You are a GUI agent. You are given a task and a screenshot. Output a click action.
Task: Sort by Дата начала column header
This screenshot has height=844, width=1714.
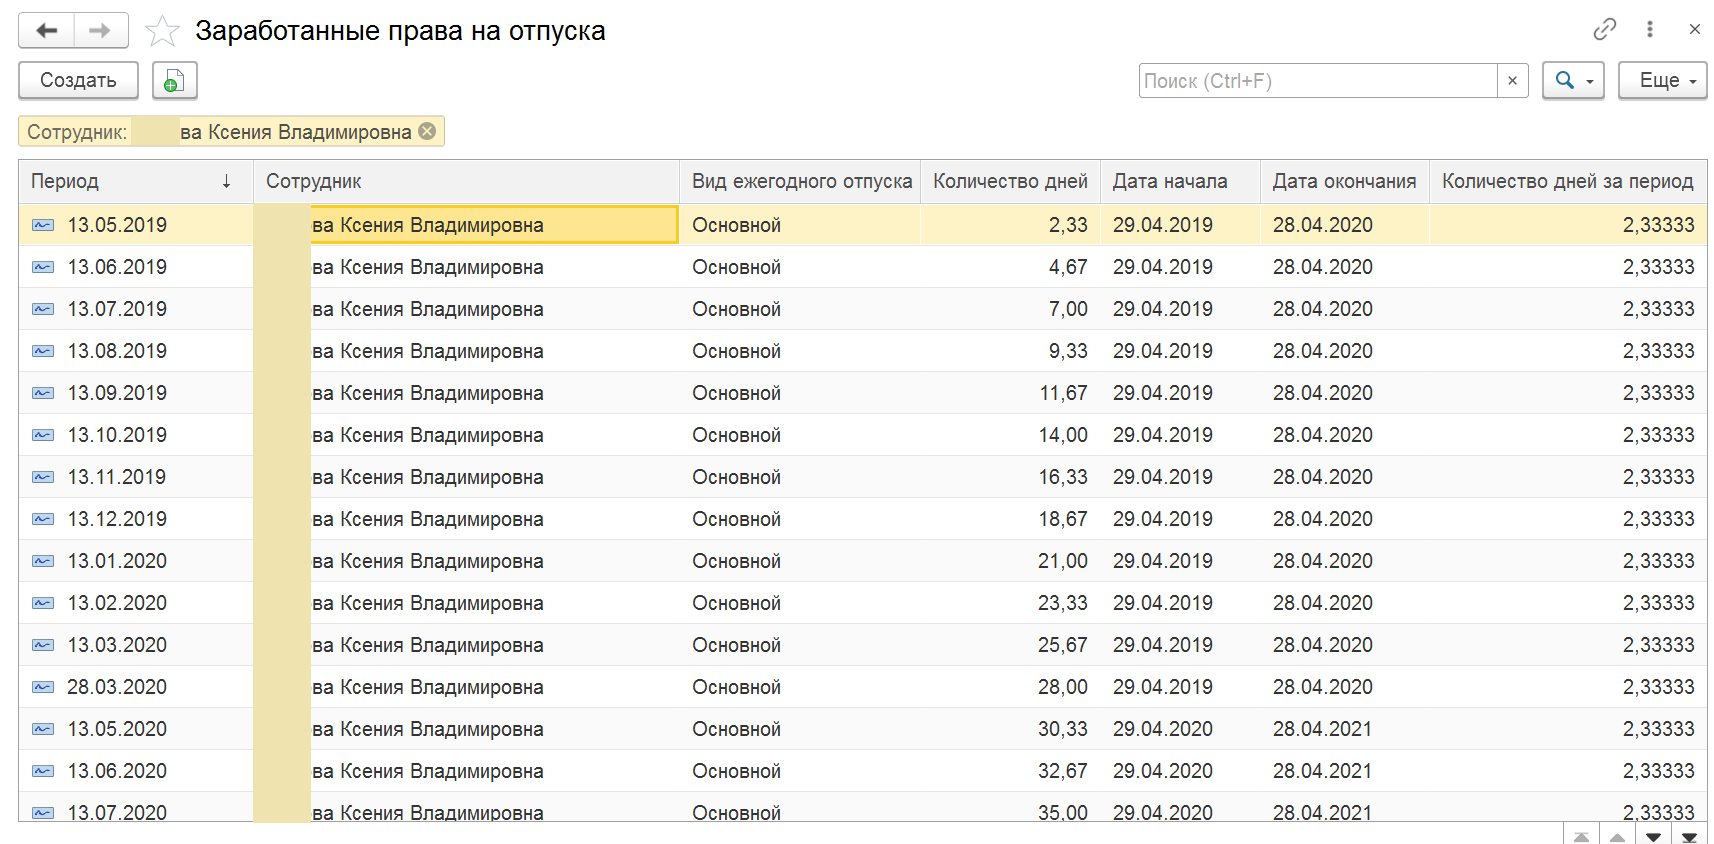1180,181
